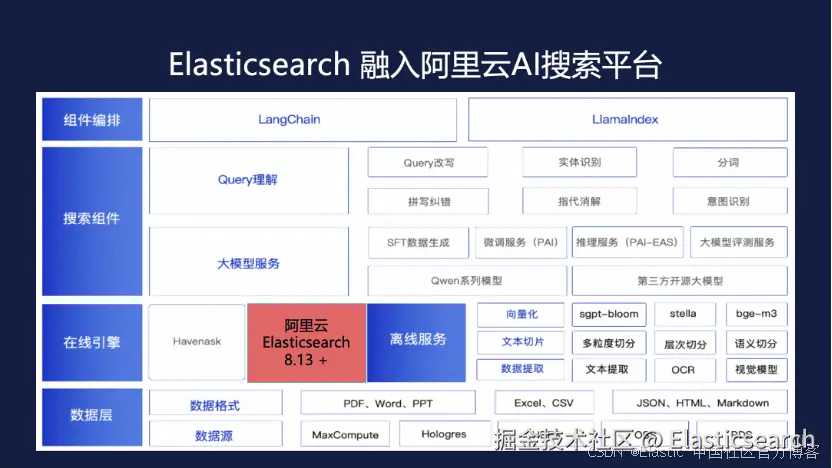Viewport: 832px width, 468px height.
Task: Click the LangChain box
Action: coord(302,120)
